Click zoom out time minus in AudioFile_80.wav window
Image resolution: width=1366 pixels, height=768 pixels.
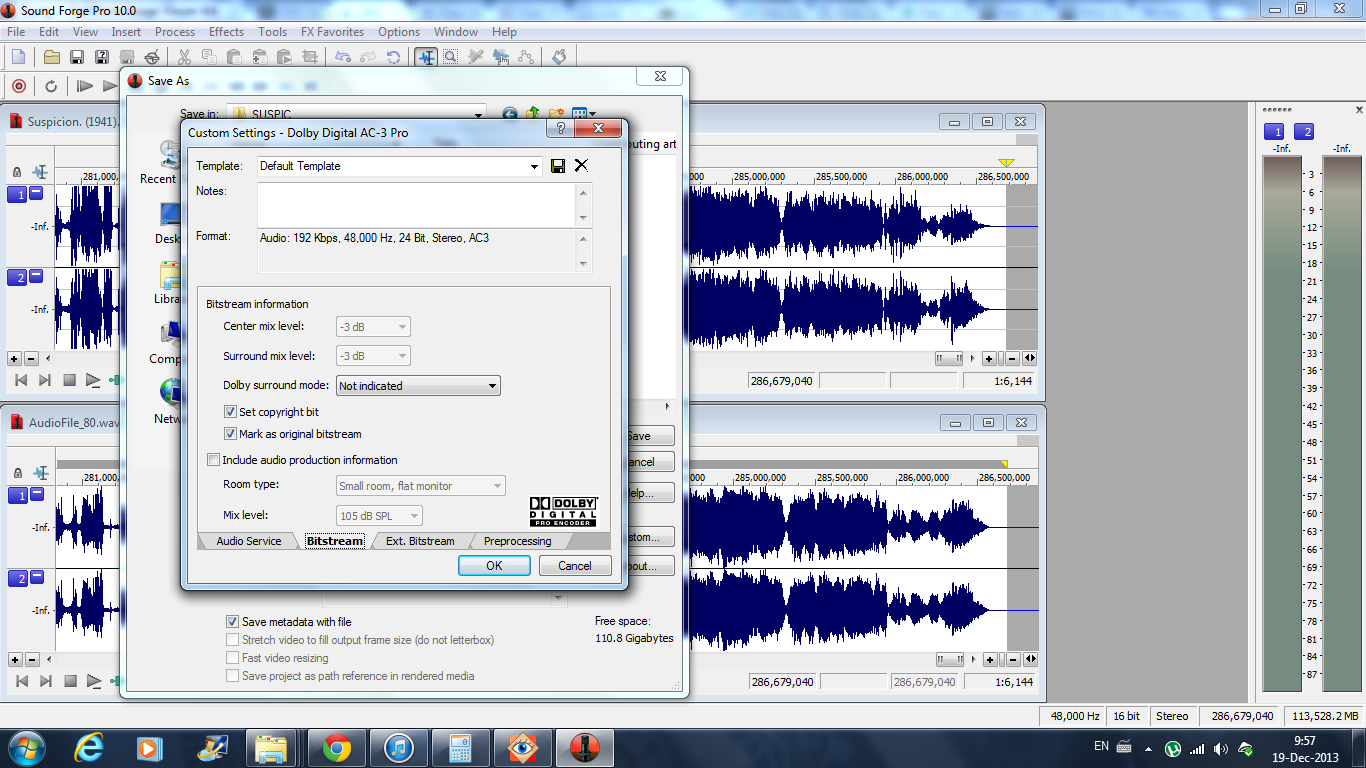(1012, 659)
